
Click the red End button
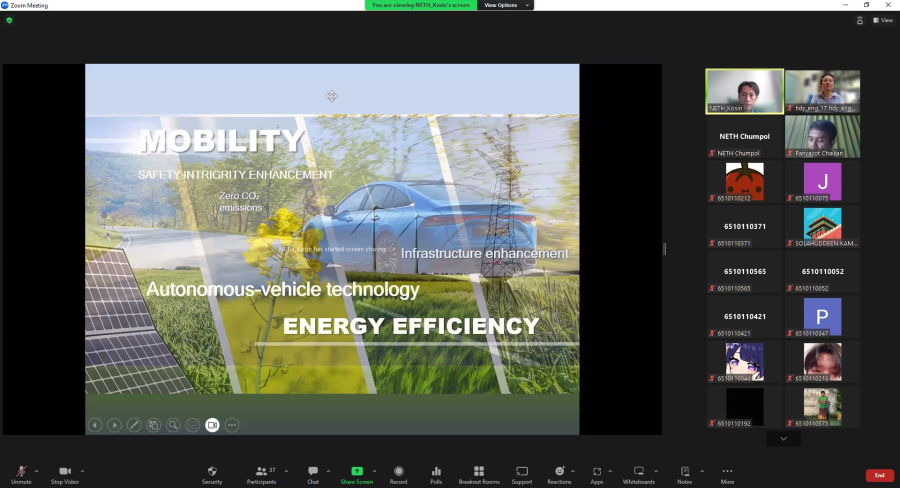pos(879,475)
